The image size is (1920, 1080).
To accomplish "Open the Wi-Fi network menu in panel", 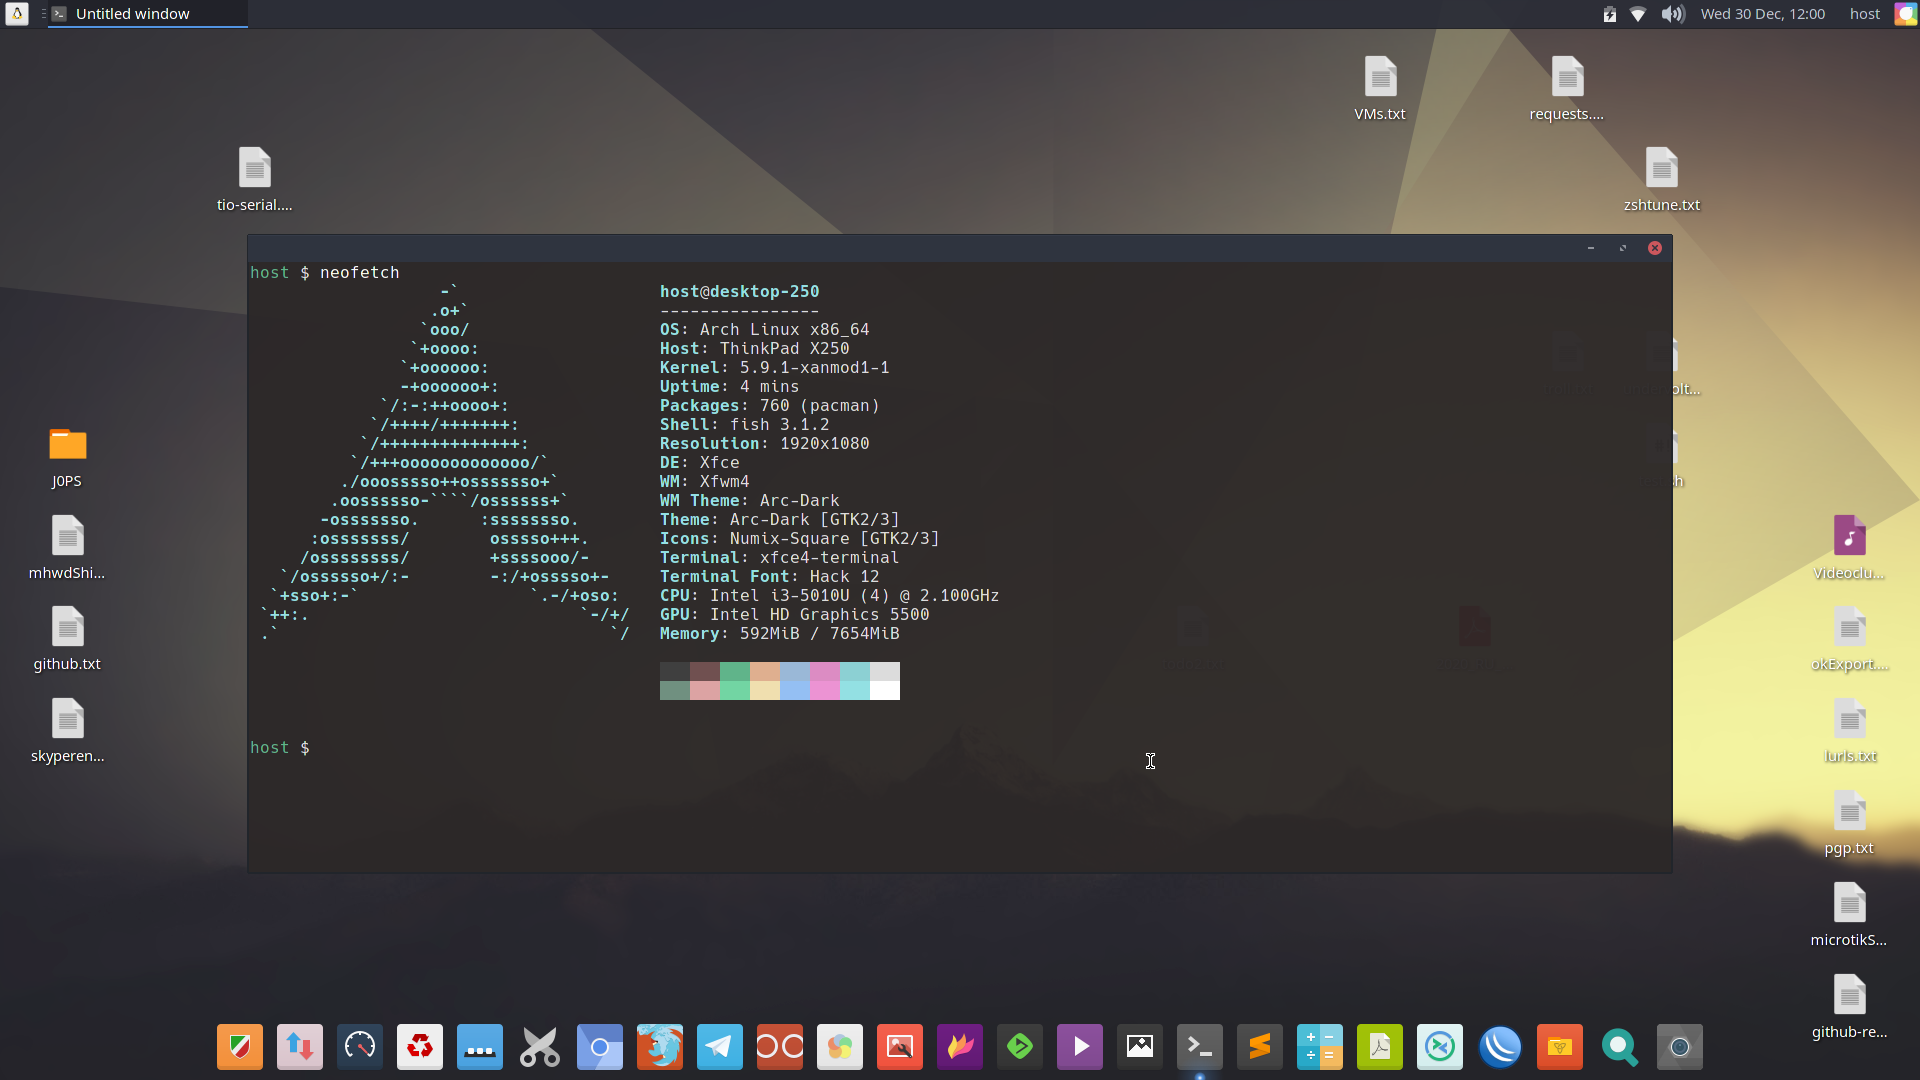I will pyautogui.click(x=1638, y=14).
